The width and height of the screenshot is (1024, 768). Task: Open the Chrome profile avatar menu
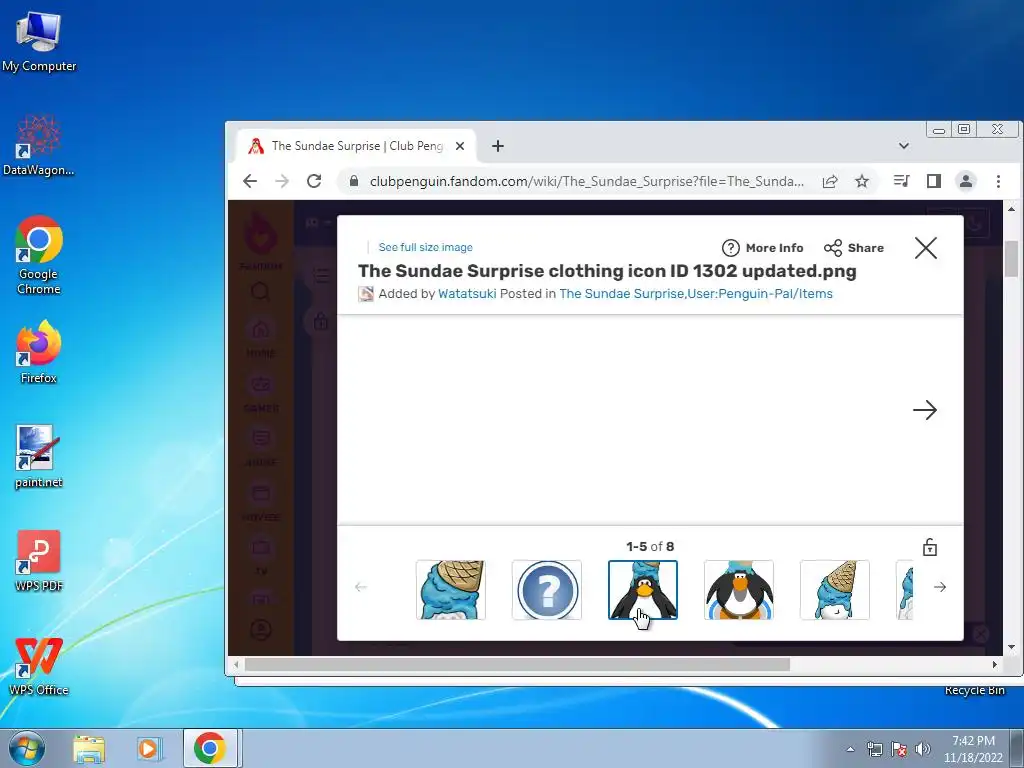[x=966, y=181]
